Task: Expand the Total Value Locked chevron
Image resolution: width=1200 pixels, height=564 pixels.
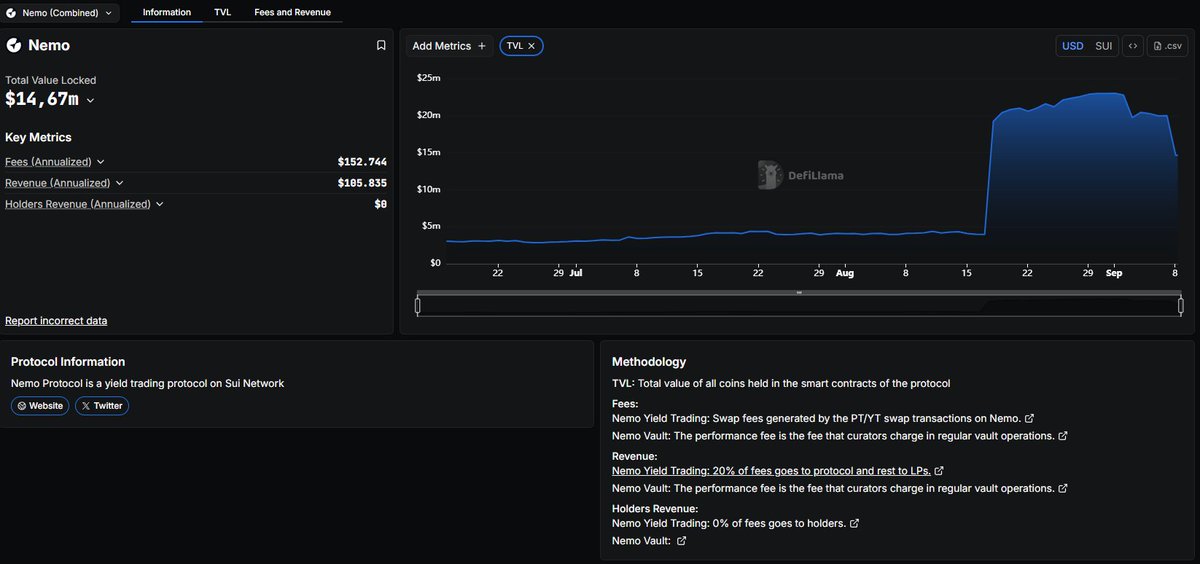Action: point(90,100)
